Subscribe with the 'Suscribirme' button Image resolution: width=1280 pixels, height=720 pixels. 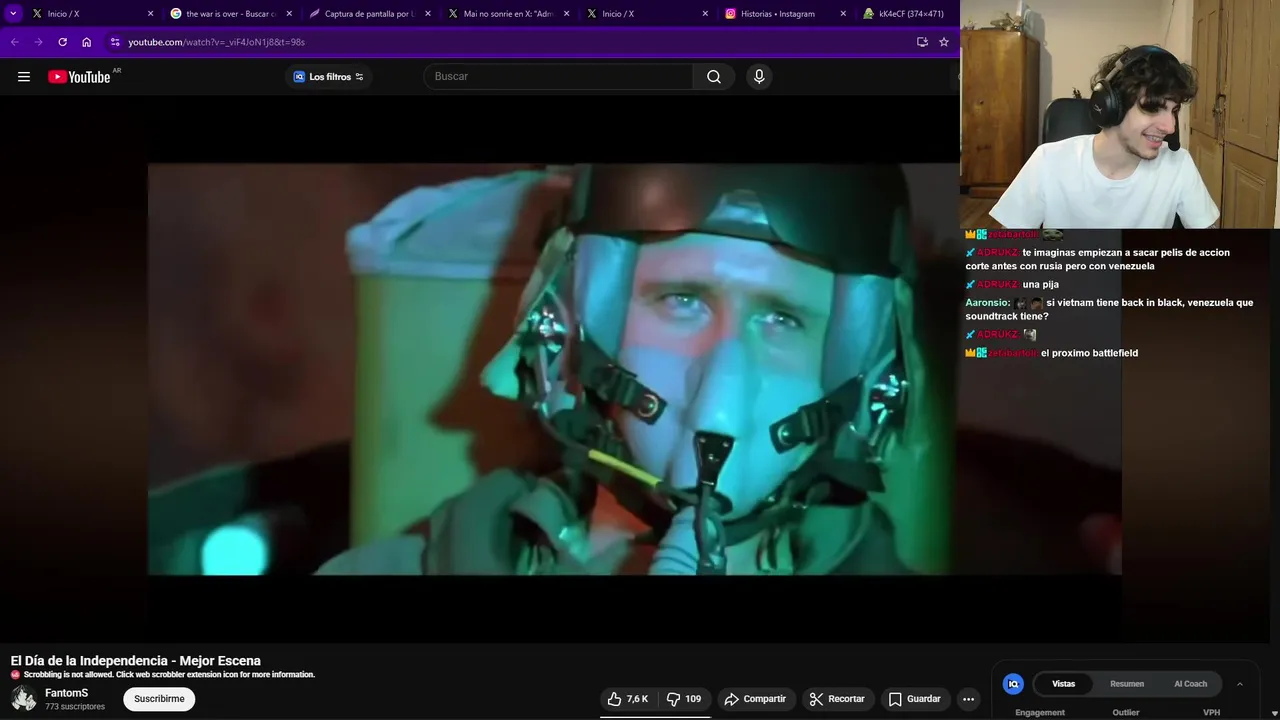[x=159, y=699]
